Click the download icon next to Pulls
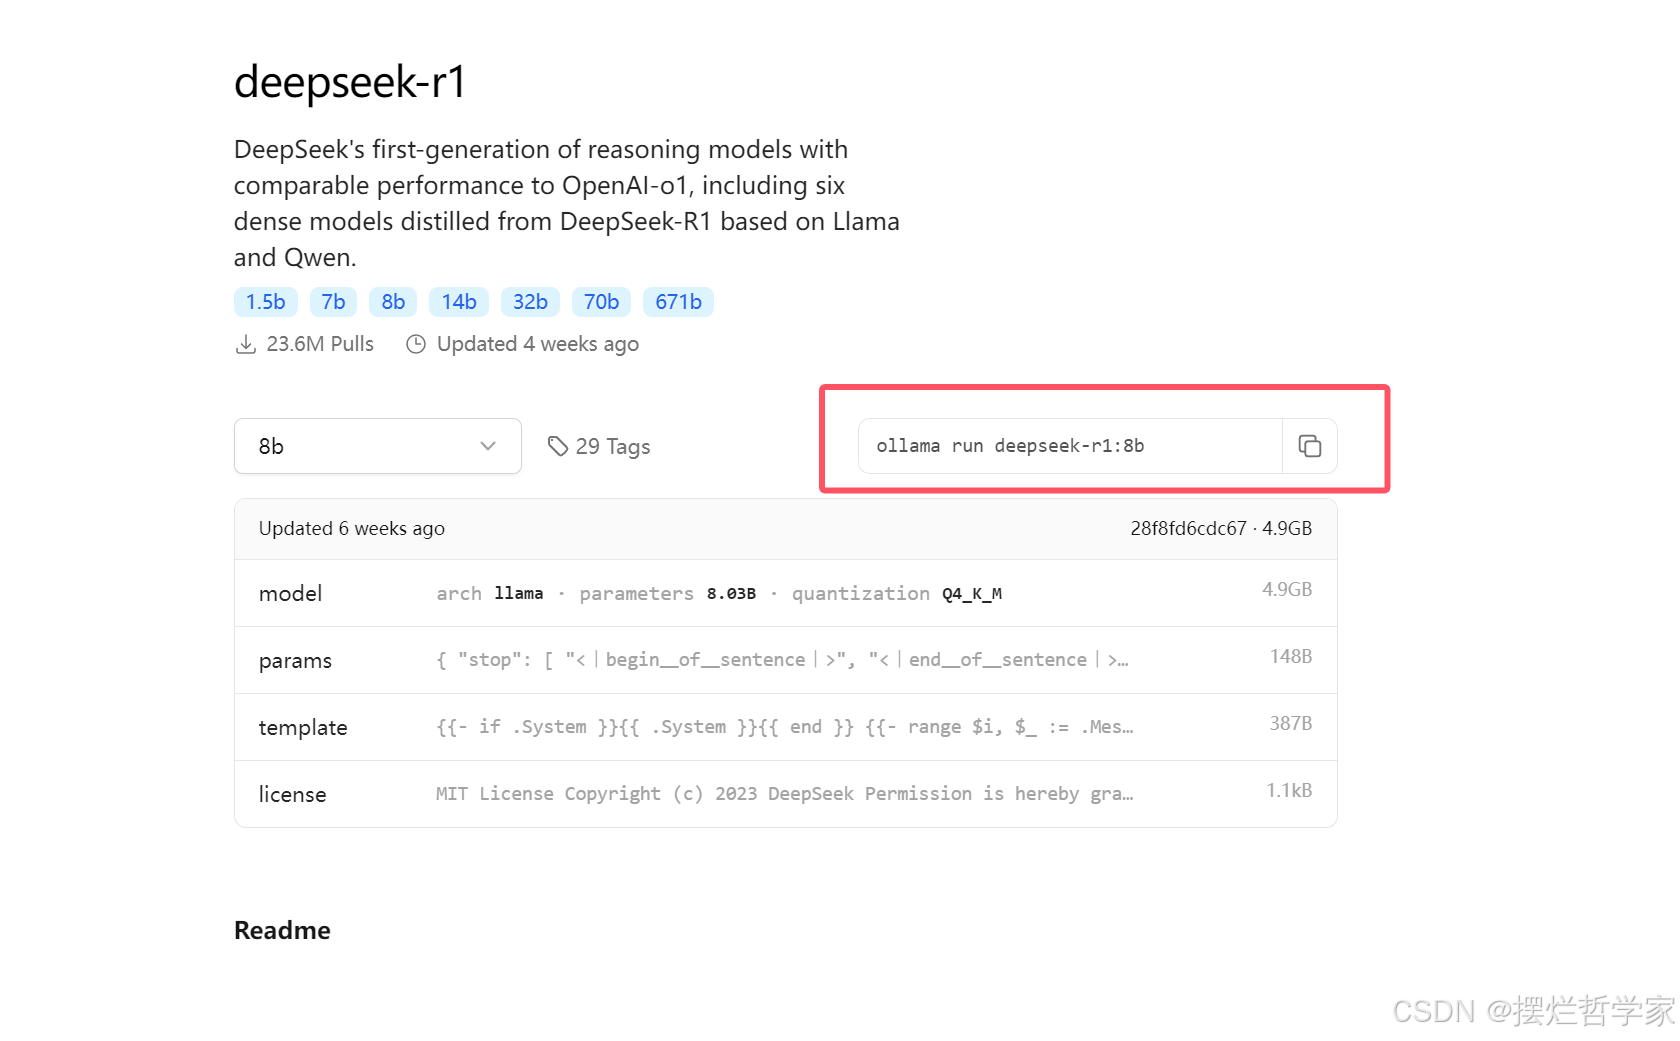 (245, 344)
